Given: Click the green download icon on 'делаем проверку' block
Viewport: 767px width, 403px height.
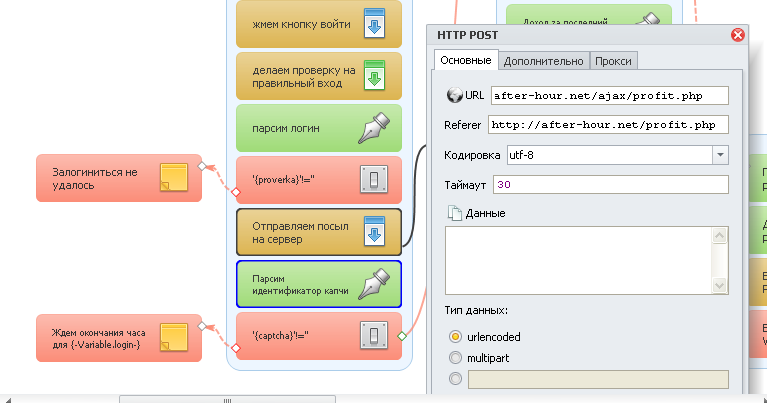Looking at the screenshot, I should pos(374,75).
